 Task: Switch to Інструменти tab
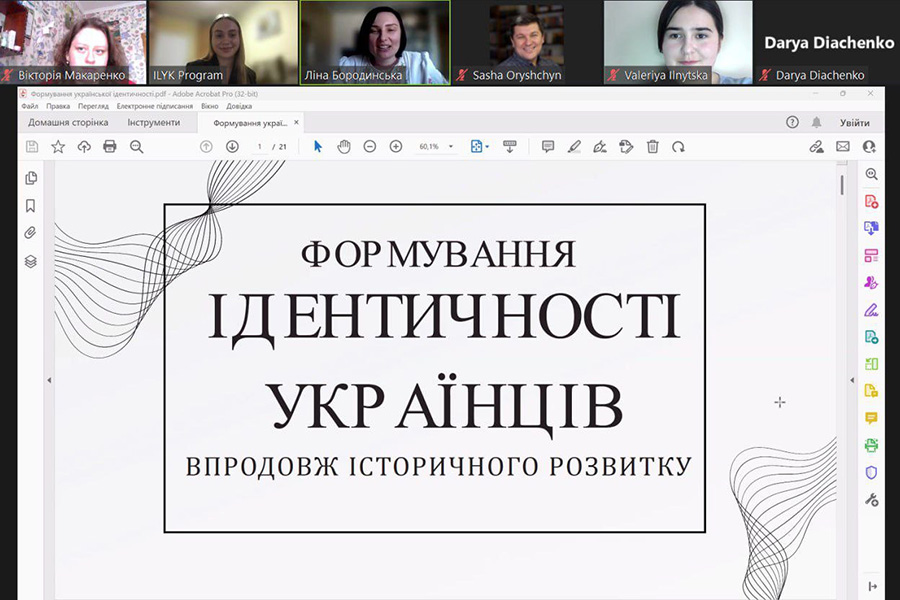tap(154, 122)
